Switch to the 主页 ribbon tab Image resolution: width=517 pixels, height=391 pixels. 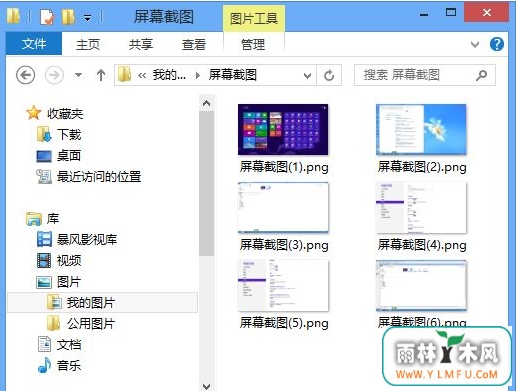tap(88, 44)
